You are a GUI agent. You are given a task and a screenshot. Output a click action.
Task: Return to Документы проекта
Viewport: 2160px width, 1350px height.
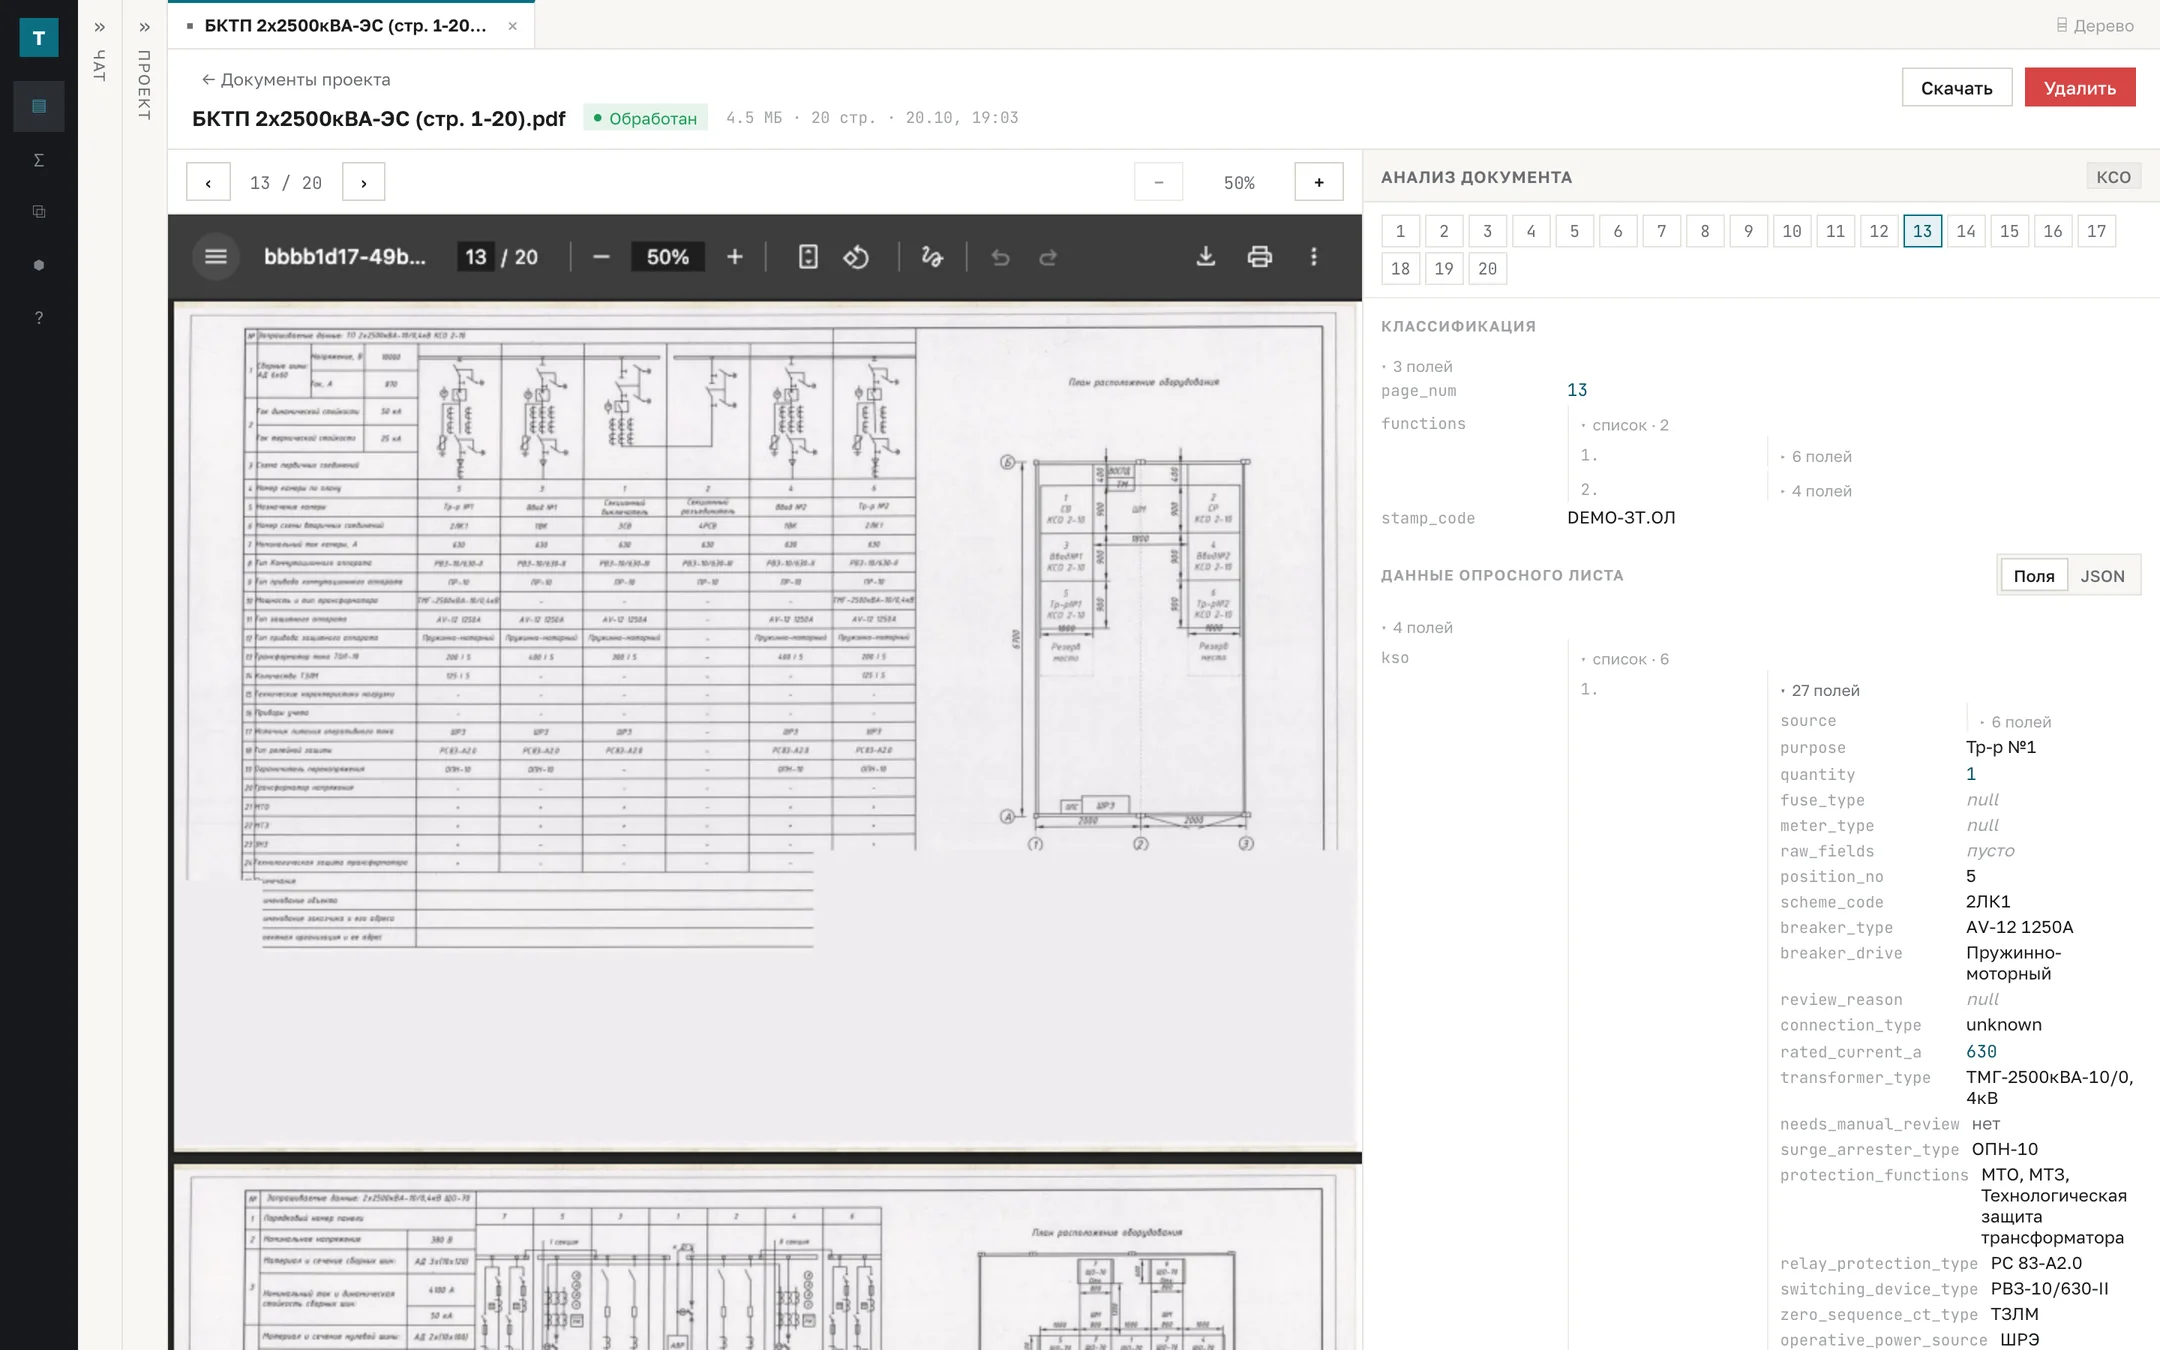296,80
